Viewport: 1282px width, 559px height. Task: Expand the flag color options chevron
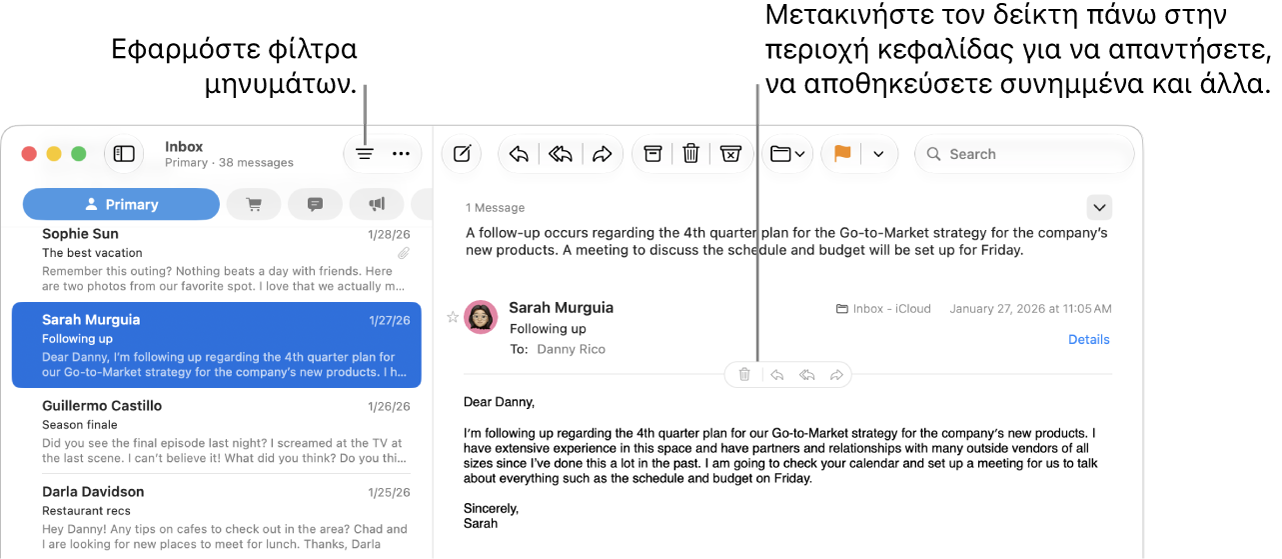(879, 154)
